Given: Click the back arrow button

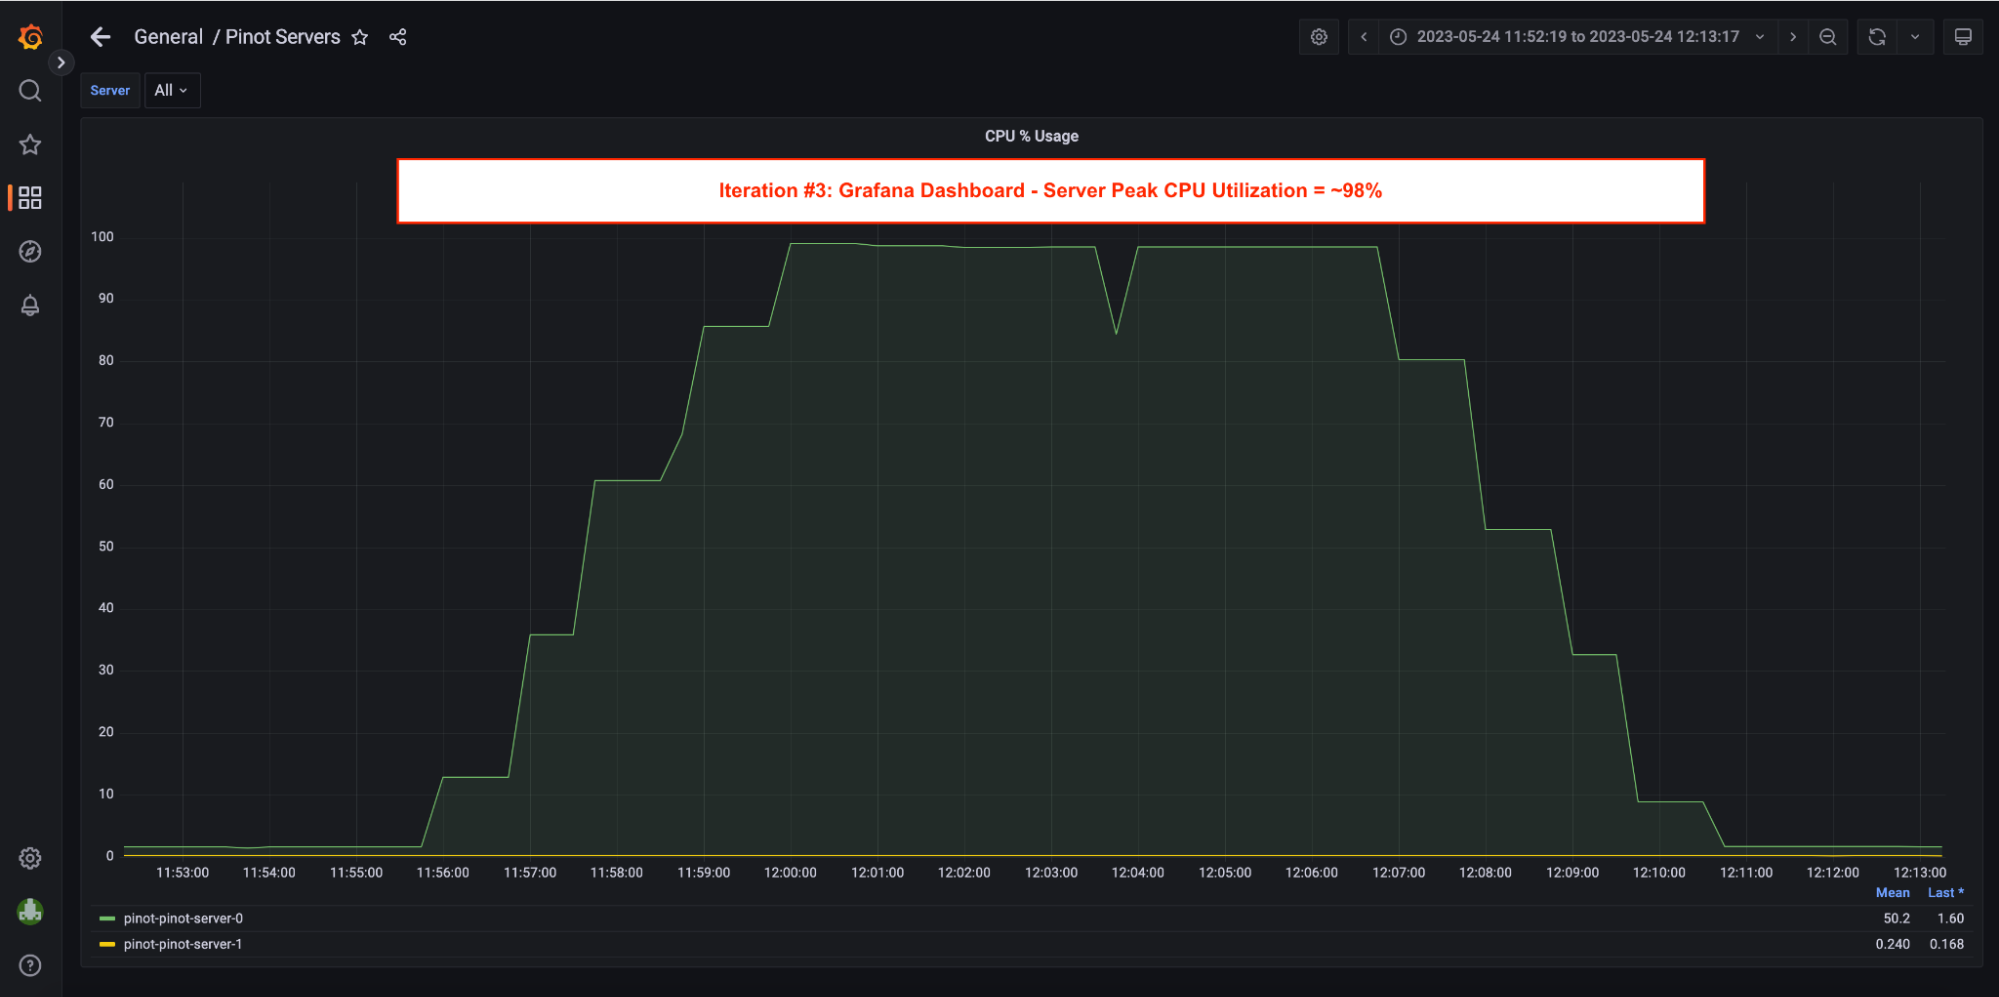Looking at the screenshot, I should (100, 36).
